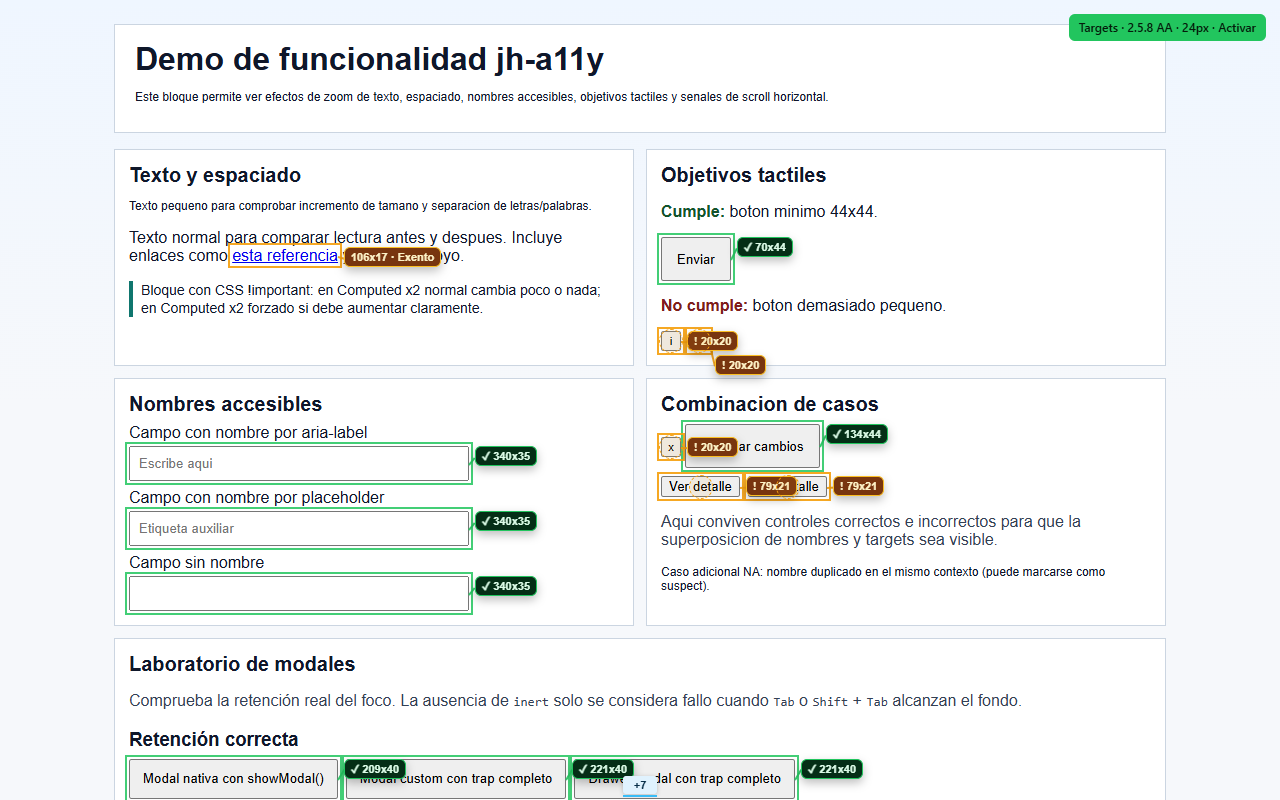Click the 'Aqui conviven controles correctos' paragraph
This screenshot has width=1280, height=800.
coord(871,531)
